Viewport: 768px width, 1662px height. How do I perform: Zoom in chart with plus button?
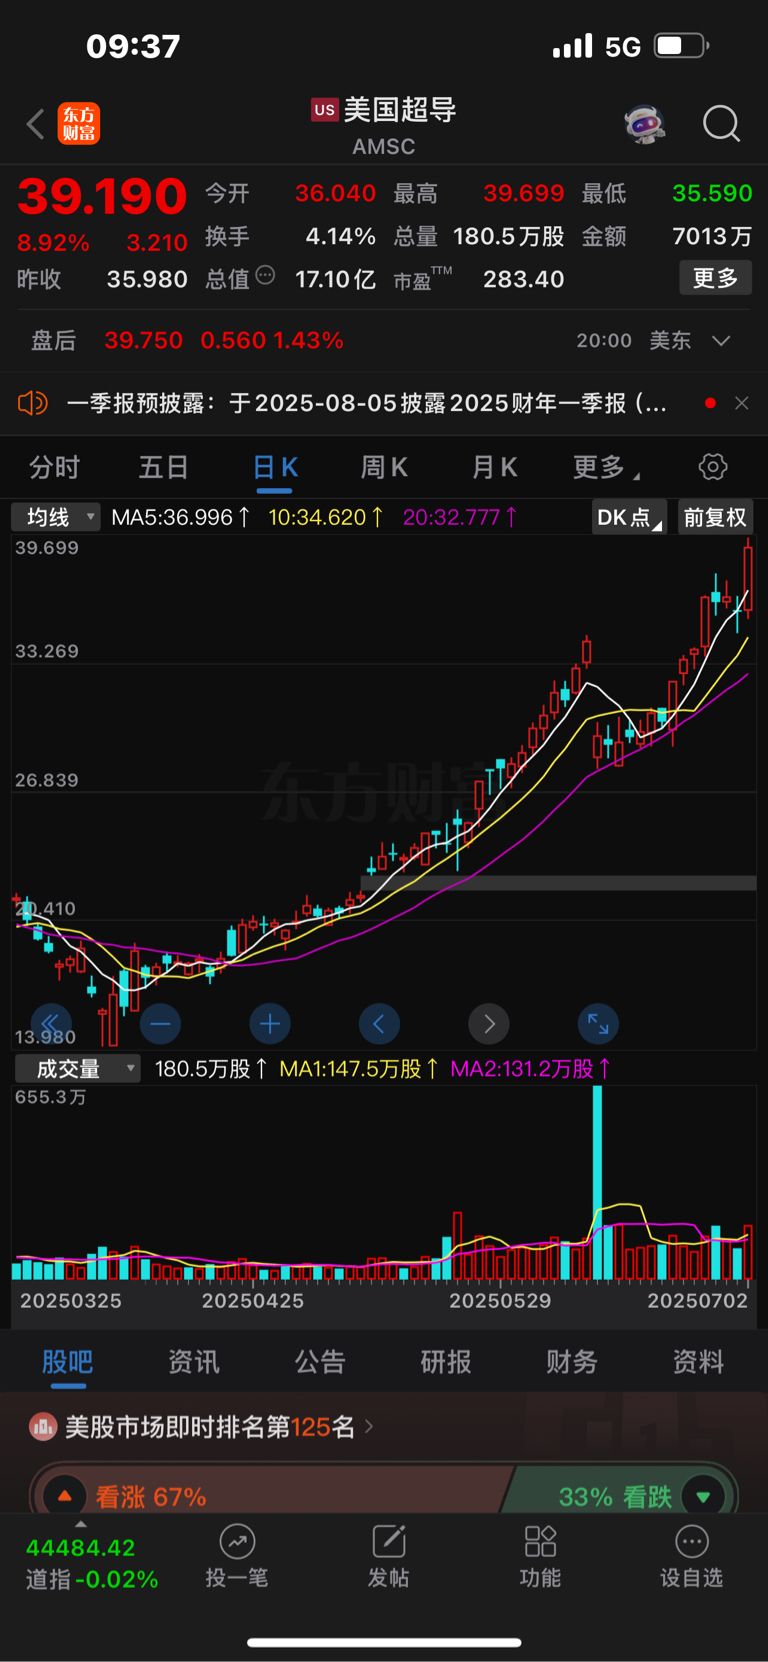[270, 1023]
